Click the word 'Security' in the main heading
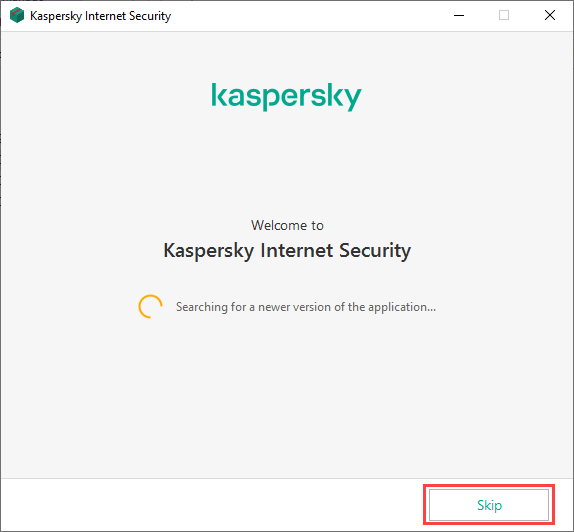Viewport: 574px width, 532px height. coord(375,251)
